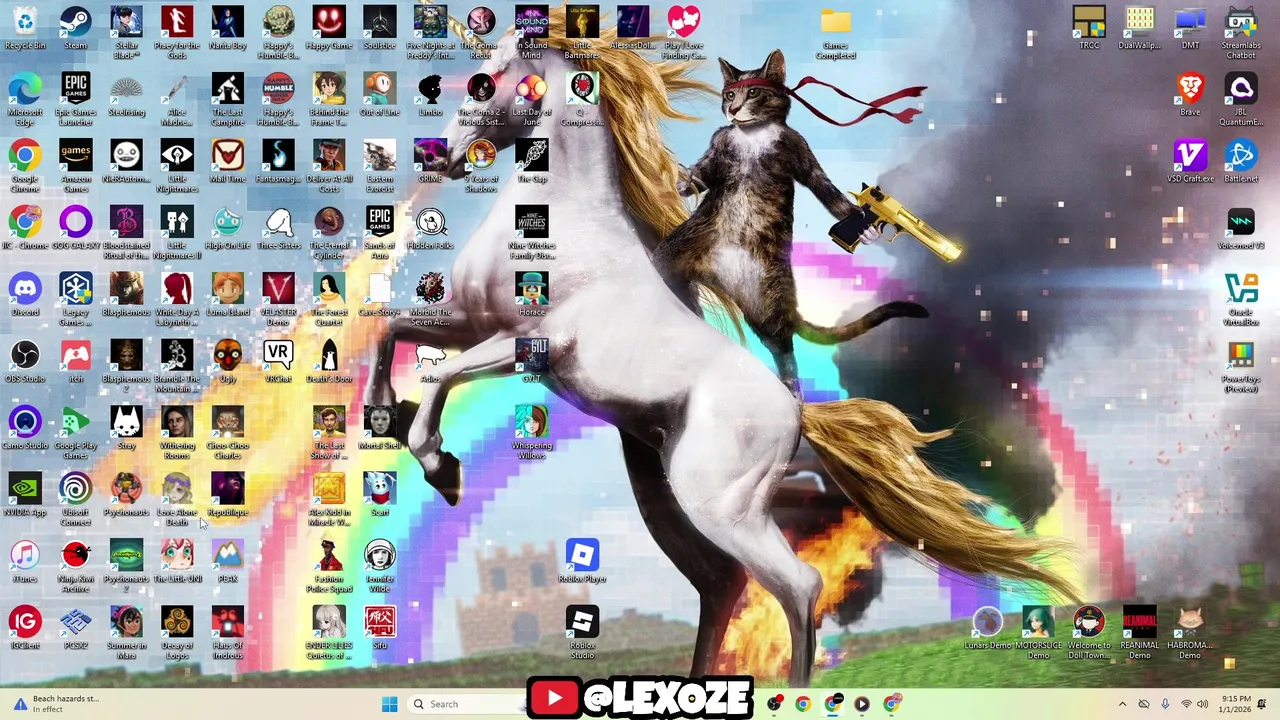This screenshot has height=720, width=1280.
Task: Select the Sifu desktop shortcut
Action: coord(380,629)
